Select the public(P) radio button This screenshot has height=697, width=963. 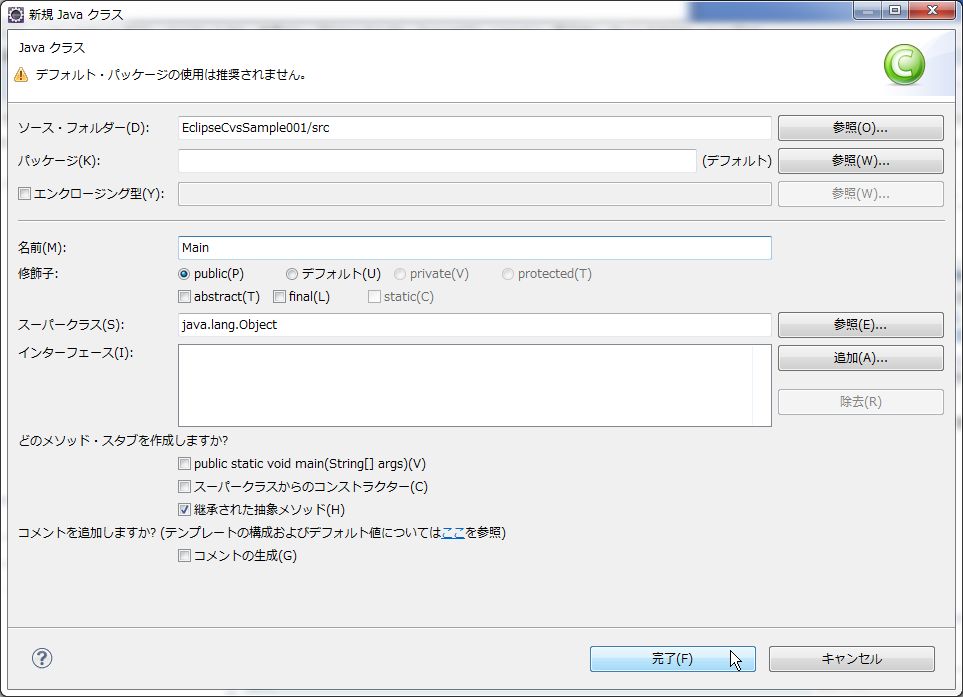[184, 274]
